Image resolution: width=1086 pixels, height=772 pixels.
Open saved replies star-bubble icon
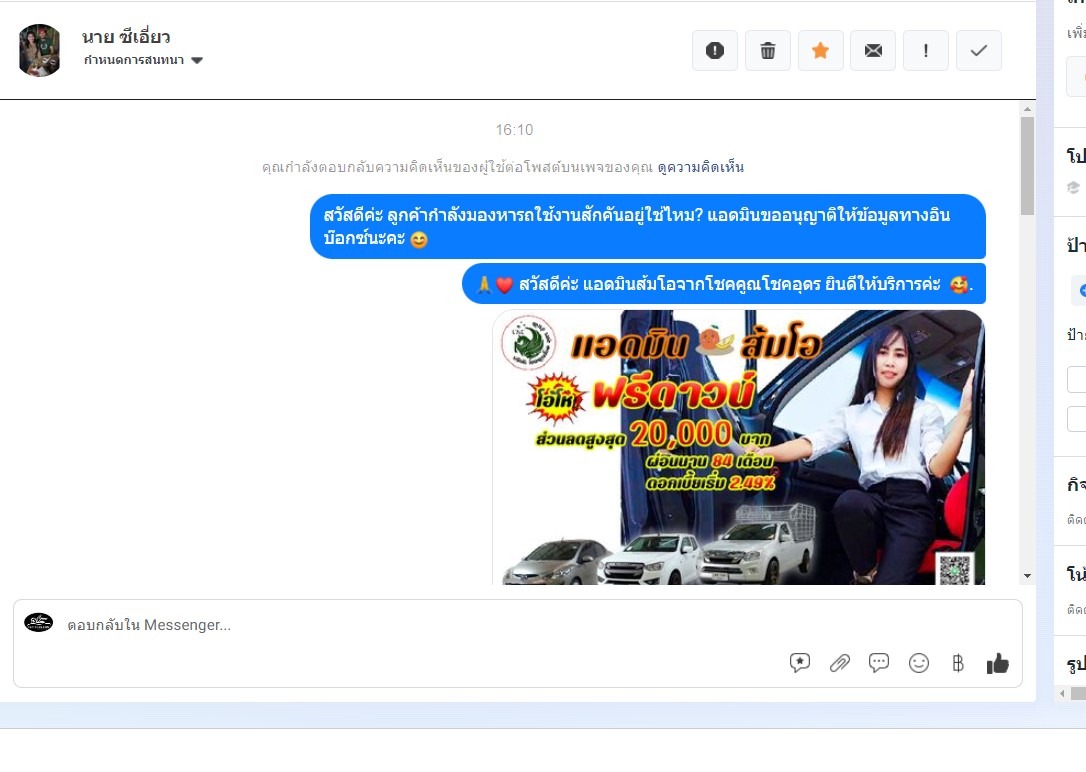(x=800, y=663)
